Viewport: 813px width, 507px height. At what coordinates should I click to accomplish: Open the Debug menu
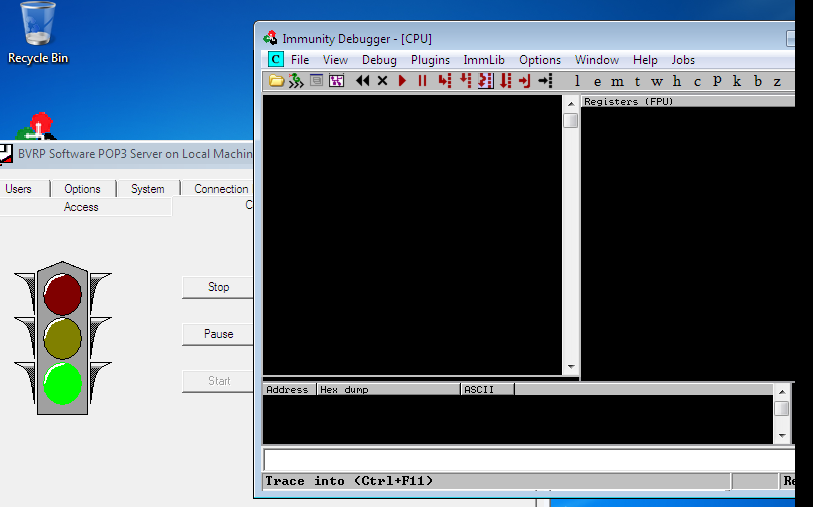coord(379,60)
